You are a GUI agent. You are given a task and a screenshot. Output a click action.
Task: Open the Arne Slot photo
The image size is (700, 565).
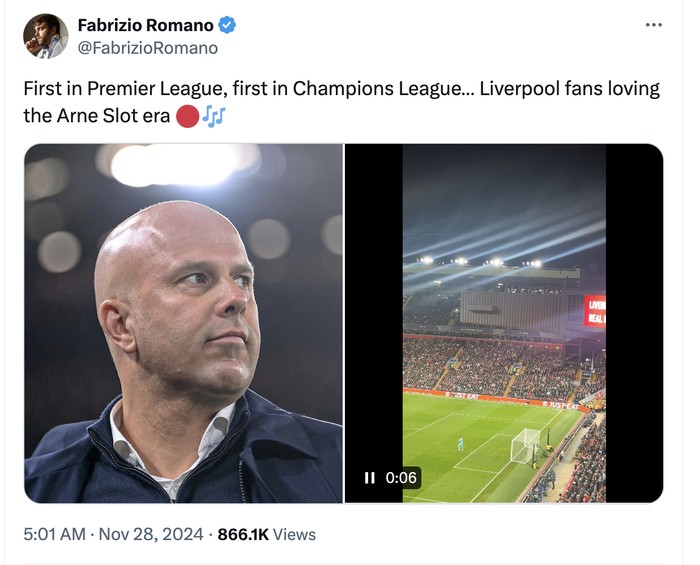pyautogui.click(x=184, y=323)
